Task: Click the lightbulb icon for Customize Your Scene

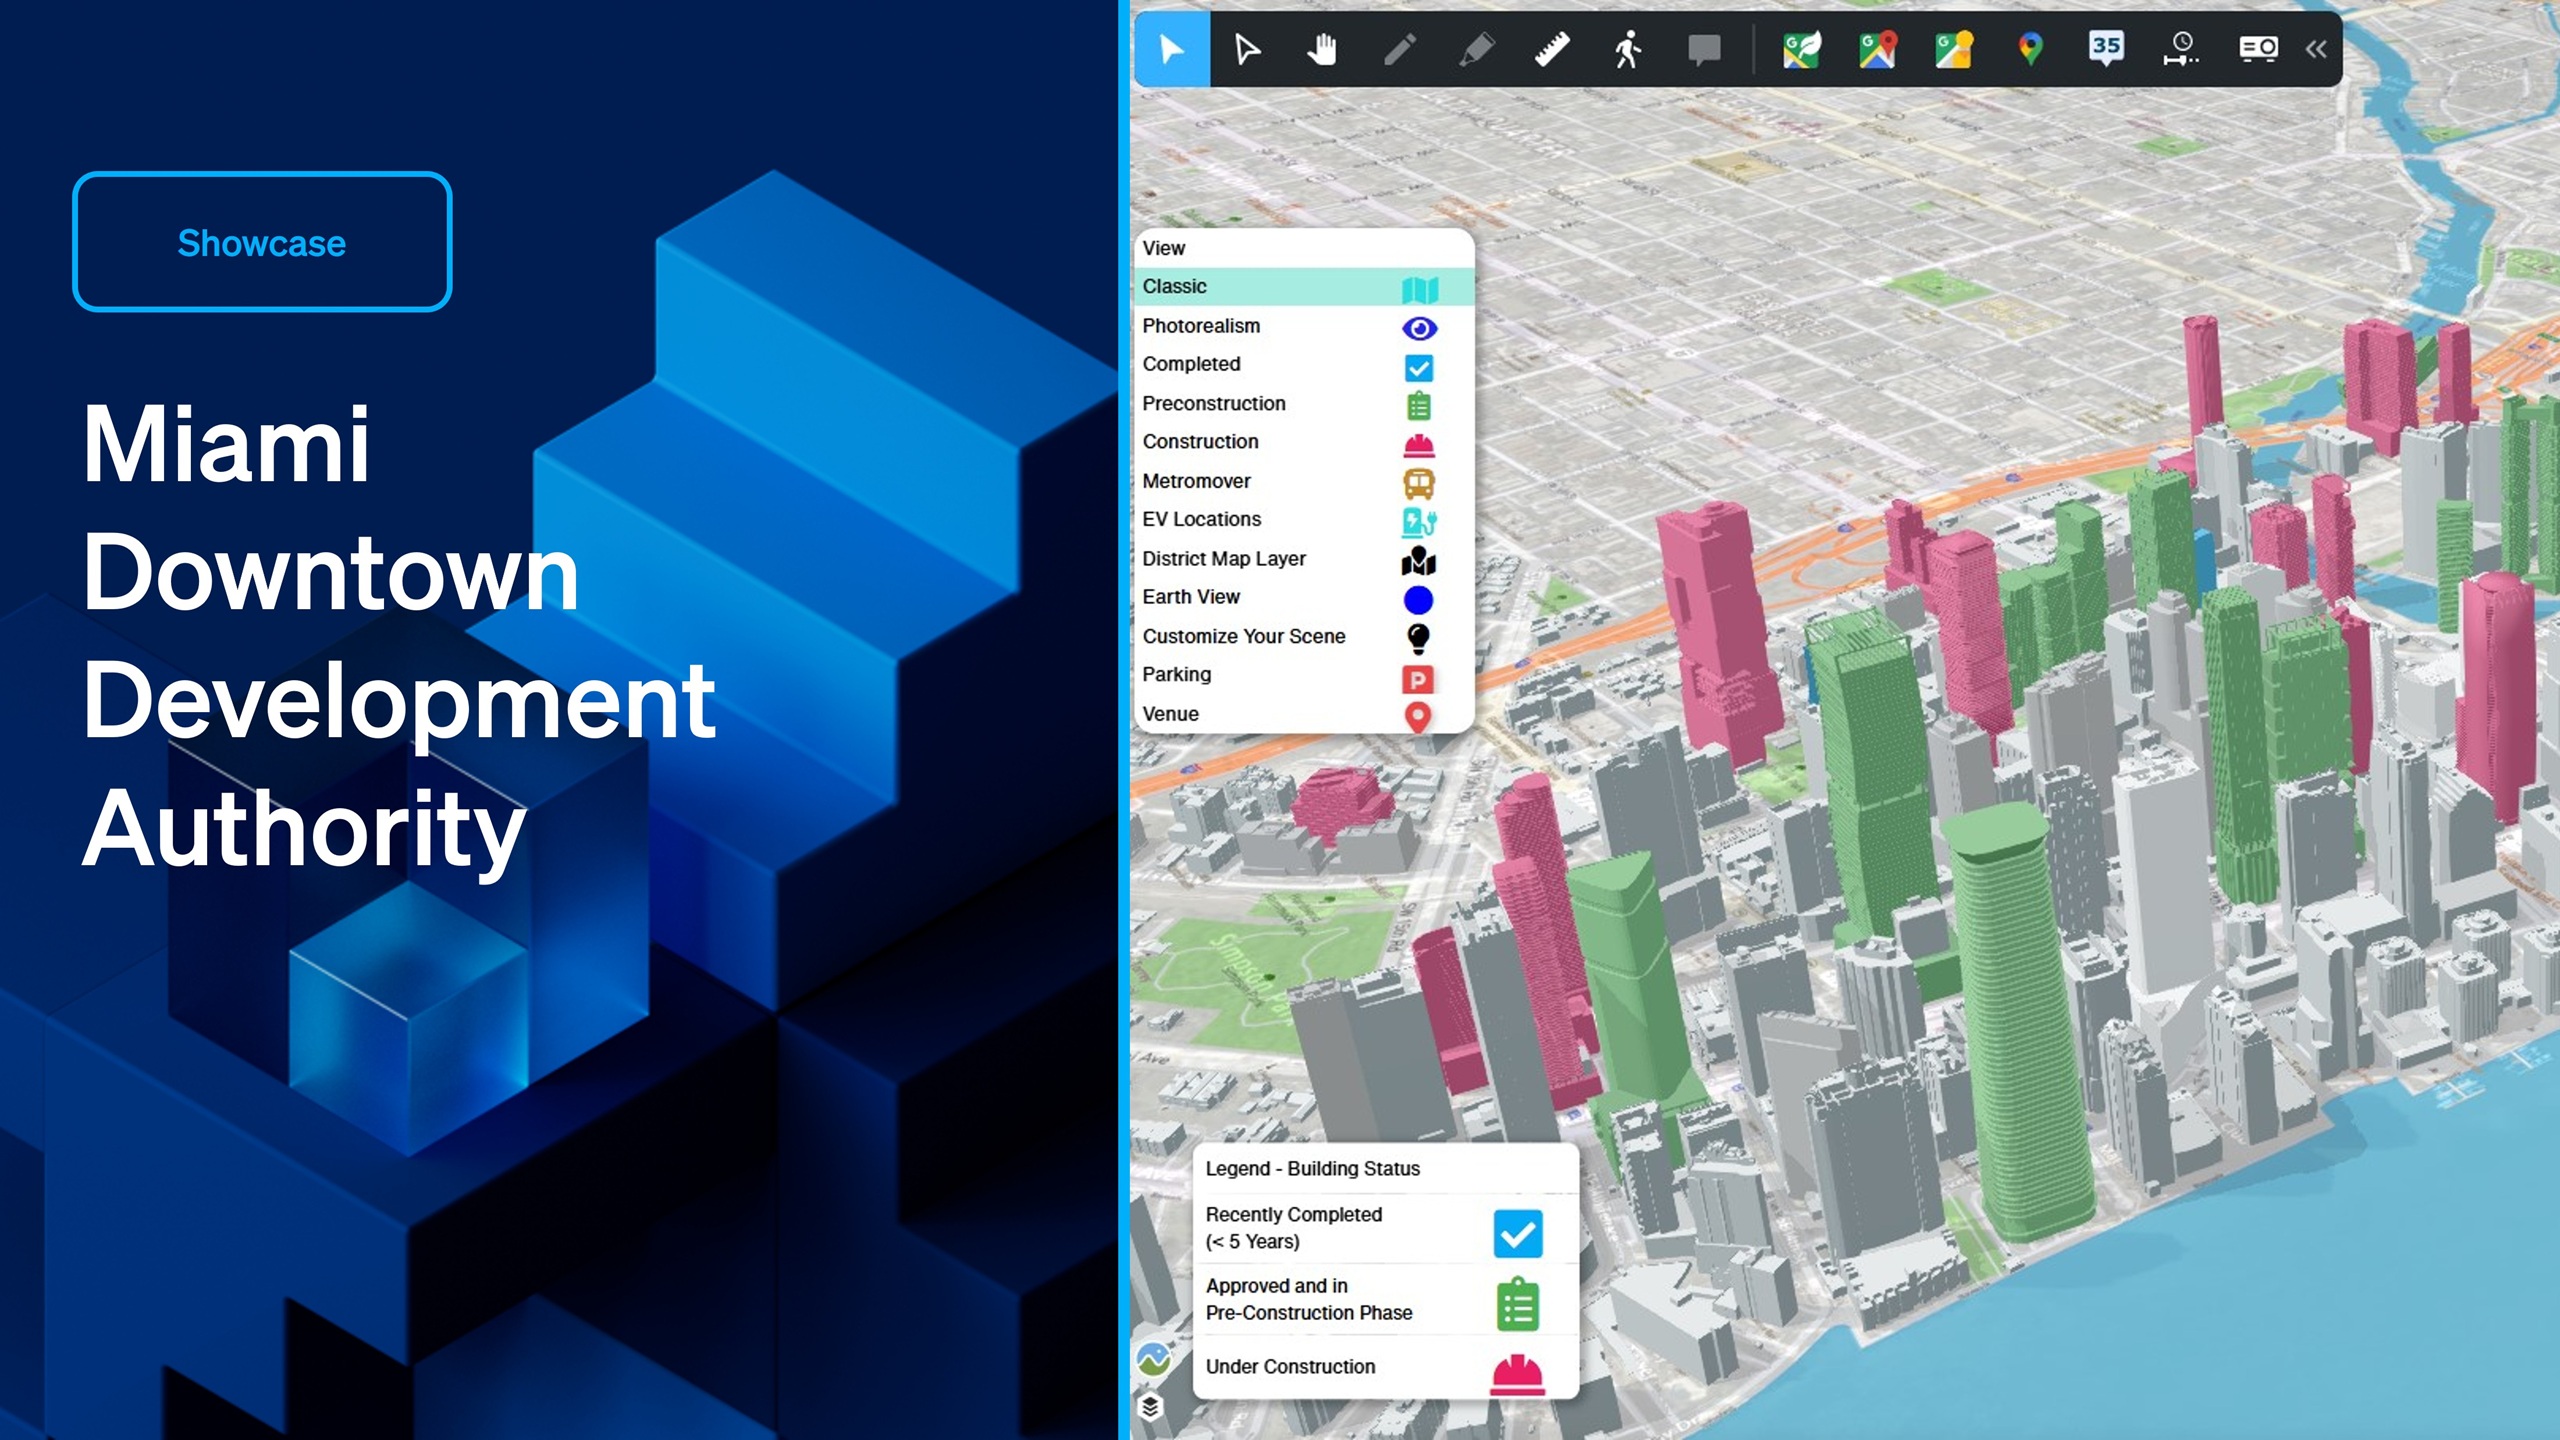Action: click(1419, 638)
